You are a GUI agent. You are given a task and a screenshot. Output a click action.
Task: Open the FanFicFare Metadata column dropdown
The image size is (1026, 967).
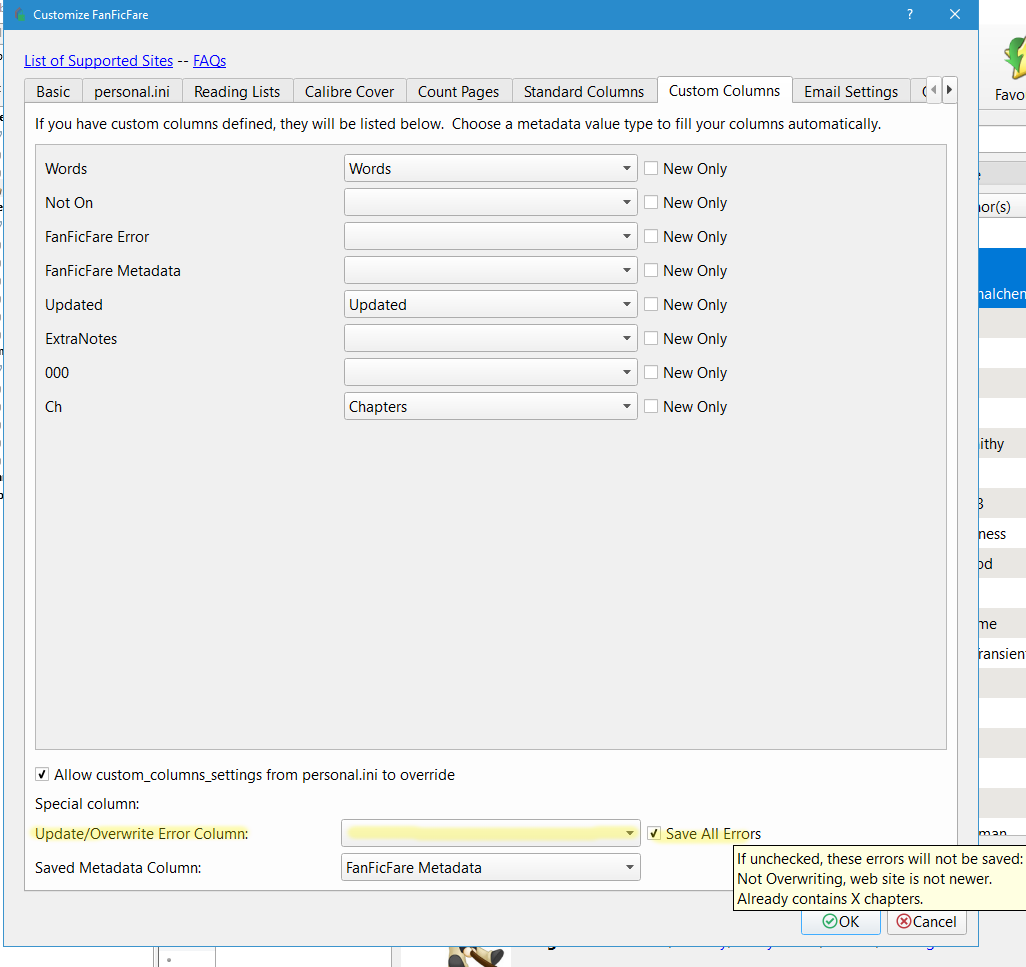point(491,270)
